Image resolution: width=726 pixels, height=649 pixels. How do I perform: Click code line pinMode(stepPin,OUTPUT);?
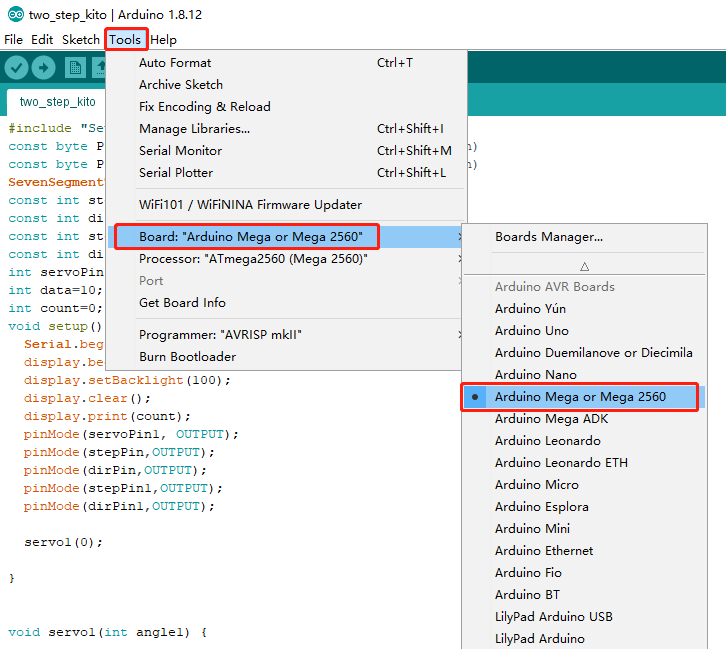pos(119,453)
